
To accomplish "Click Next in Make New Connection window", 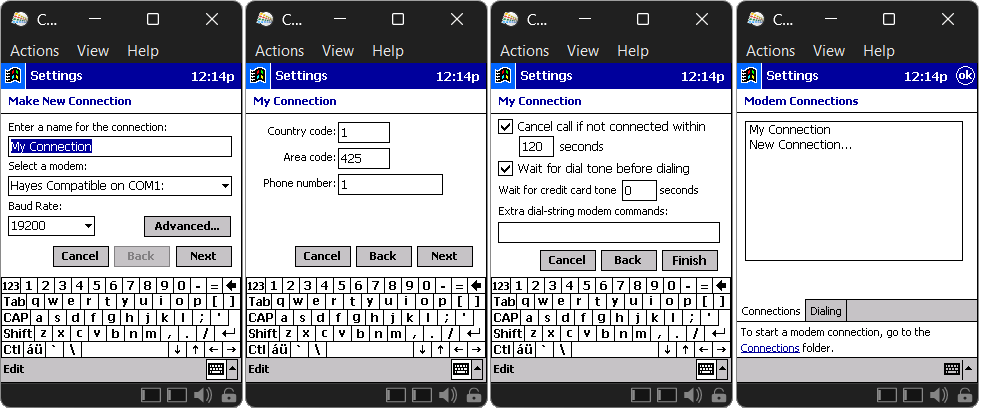I will (x=203, y=256).
